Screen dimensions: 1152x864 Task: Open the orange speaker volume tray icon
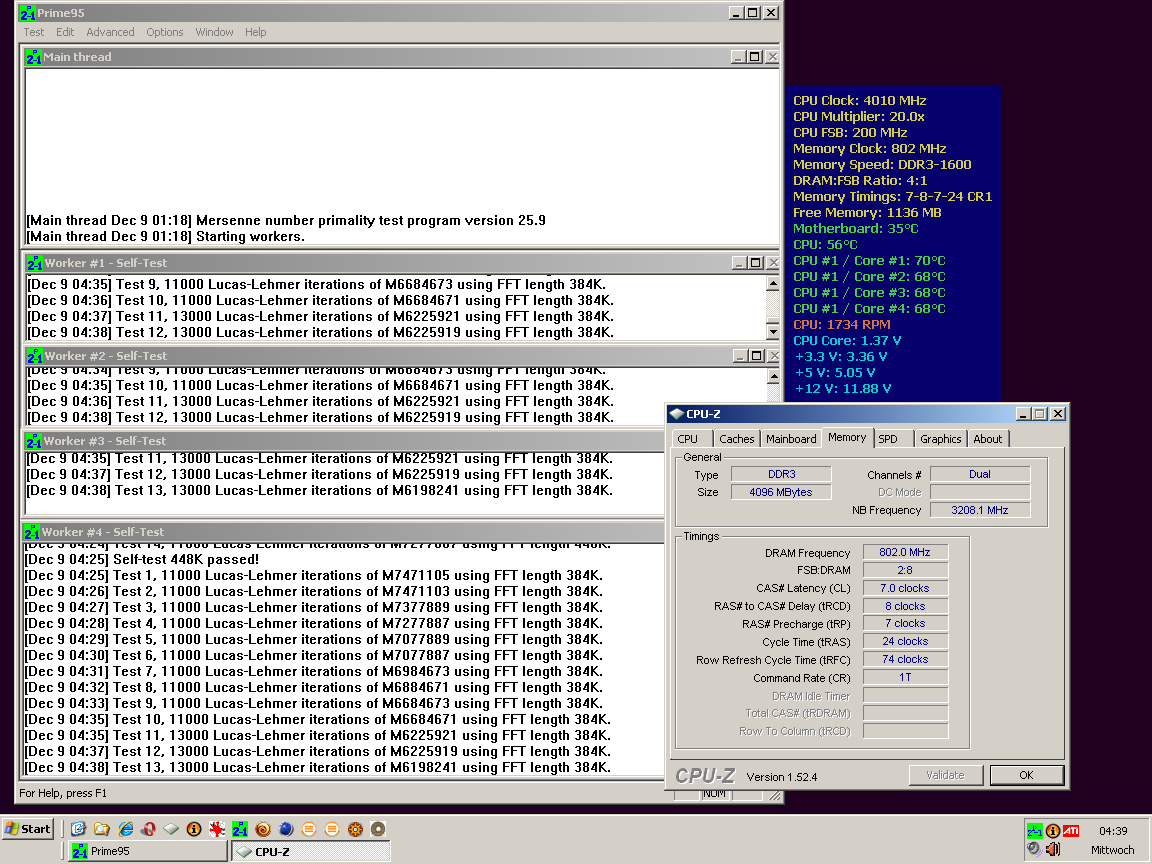pos(1053,849)
